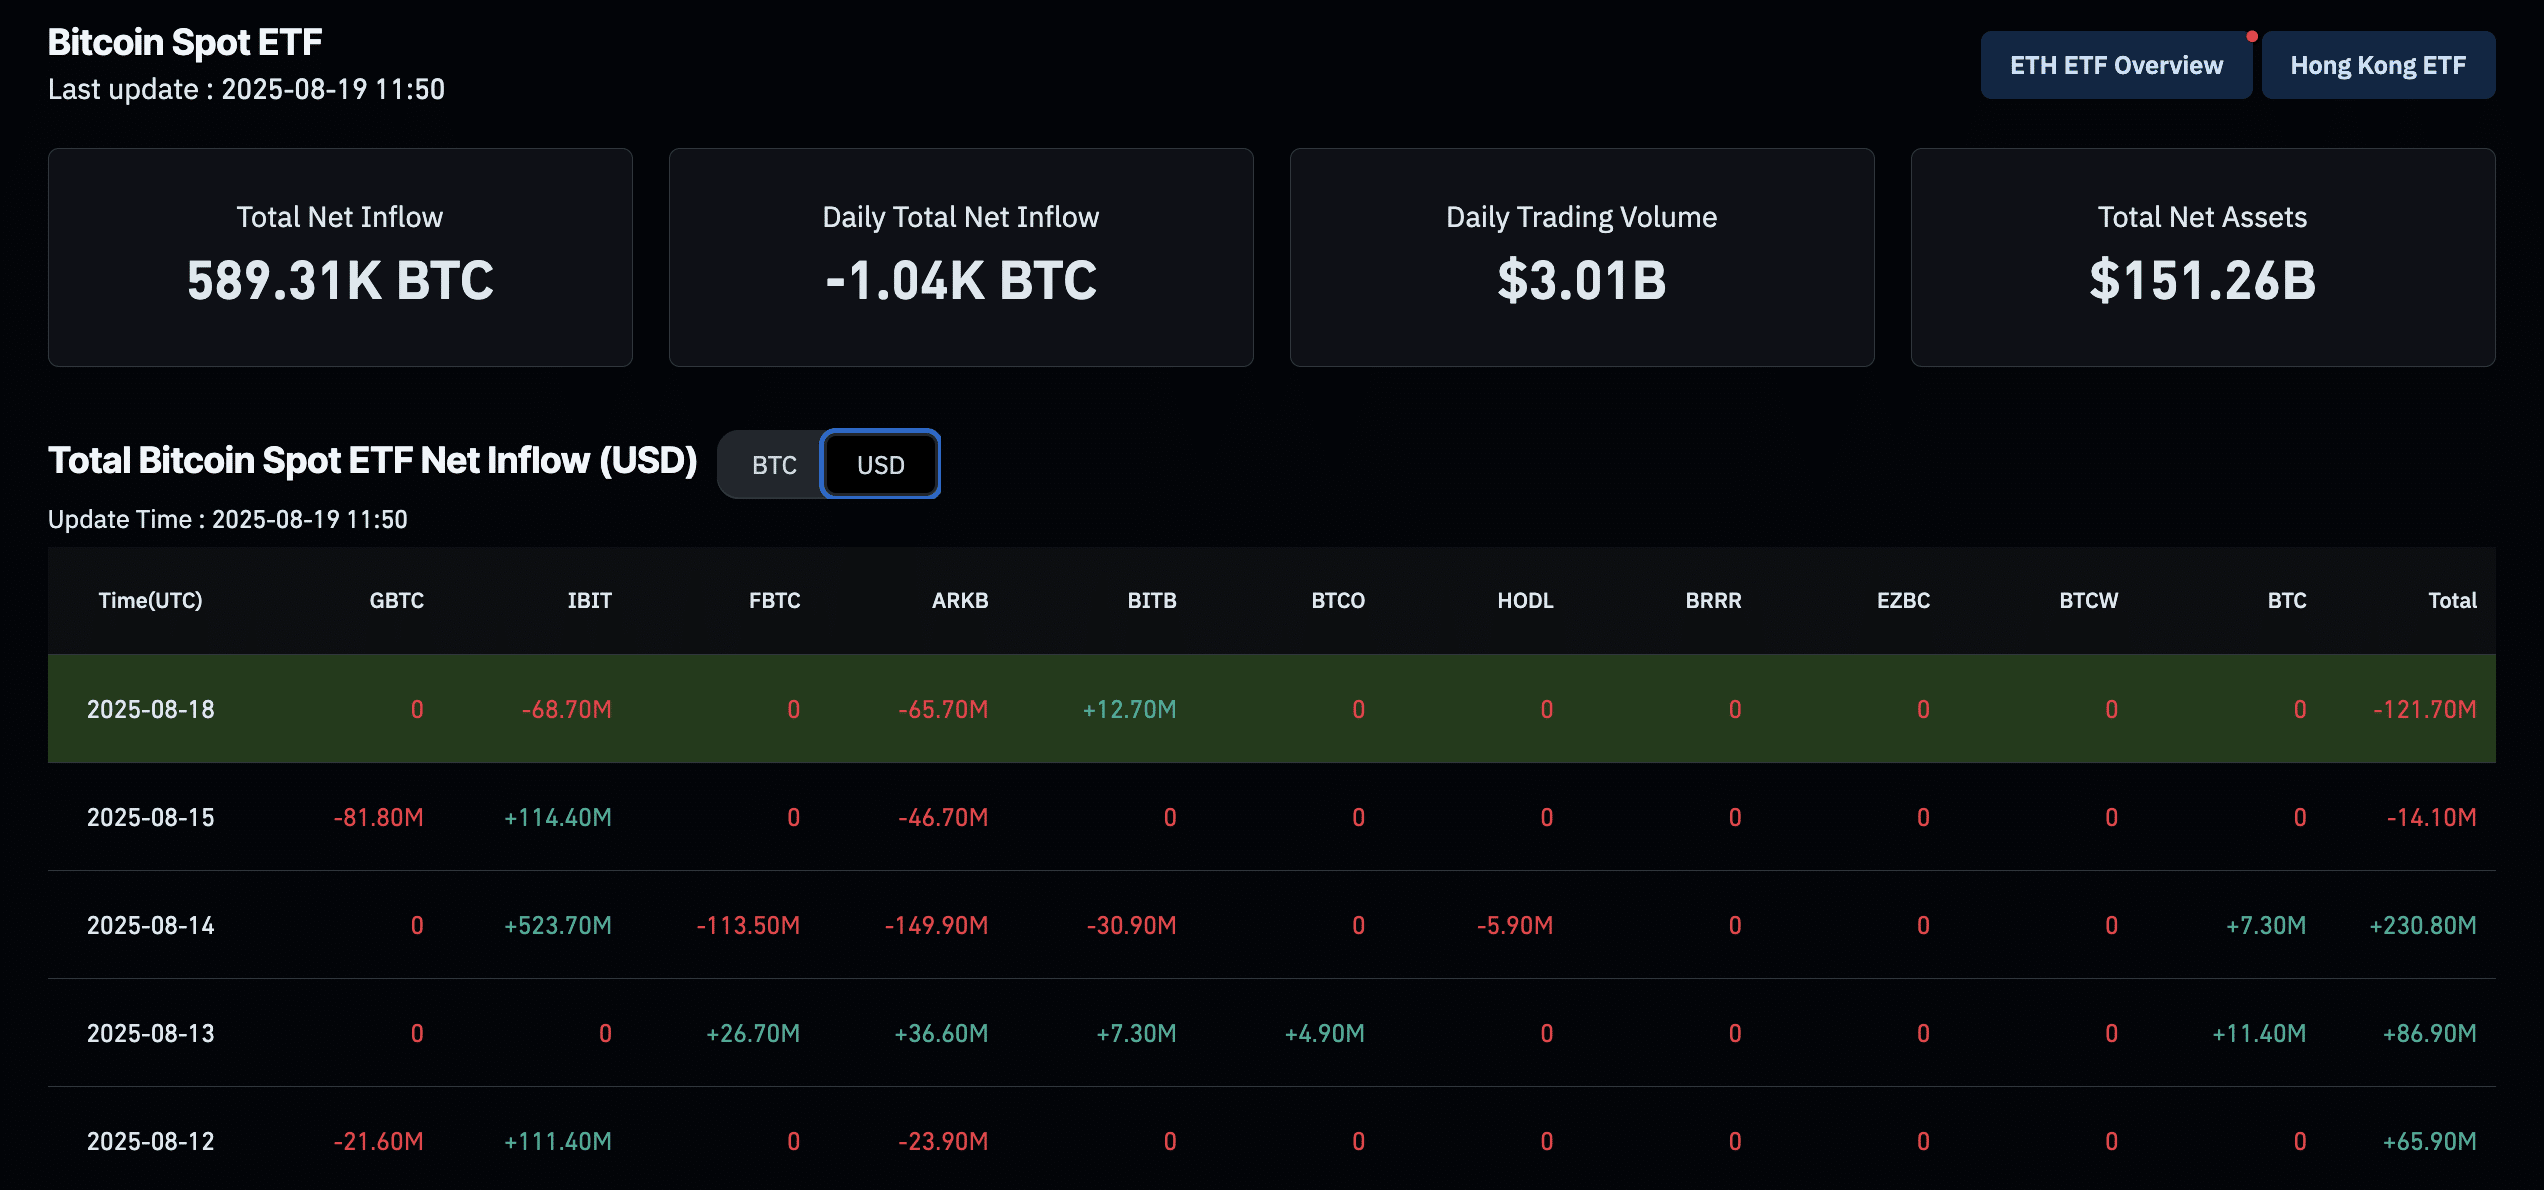Click the Daily Total Net Inflow card
This screenshot has height=1190, width=2544.
click(960, 257)
